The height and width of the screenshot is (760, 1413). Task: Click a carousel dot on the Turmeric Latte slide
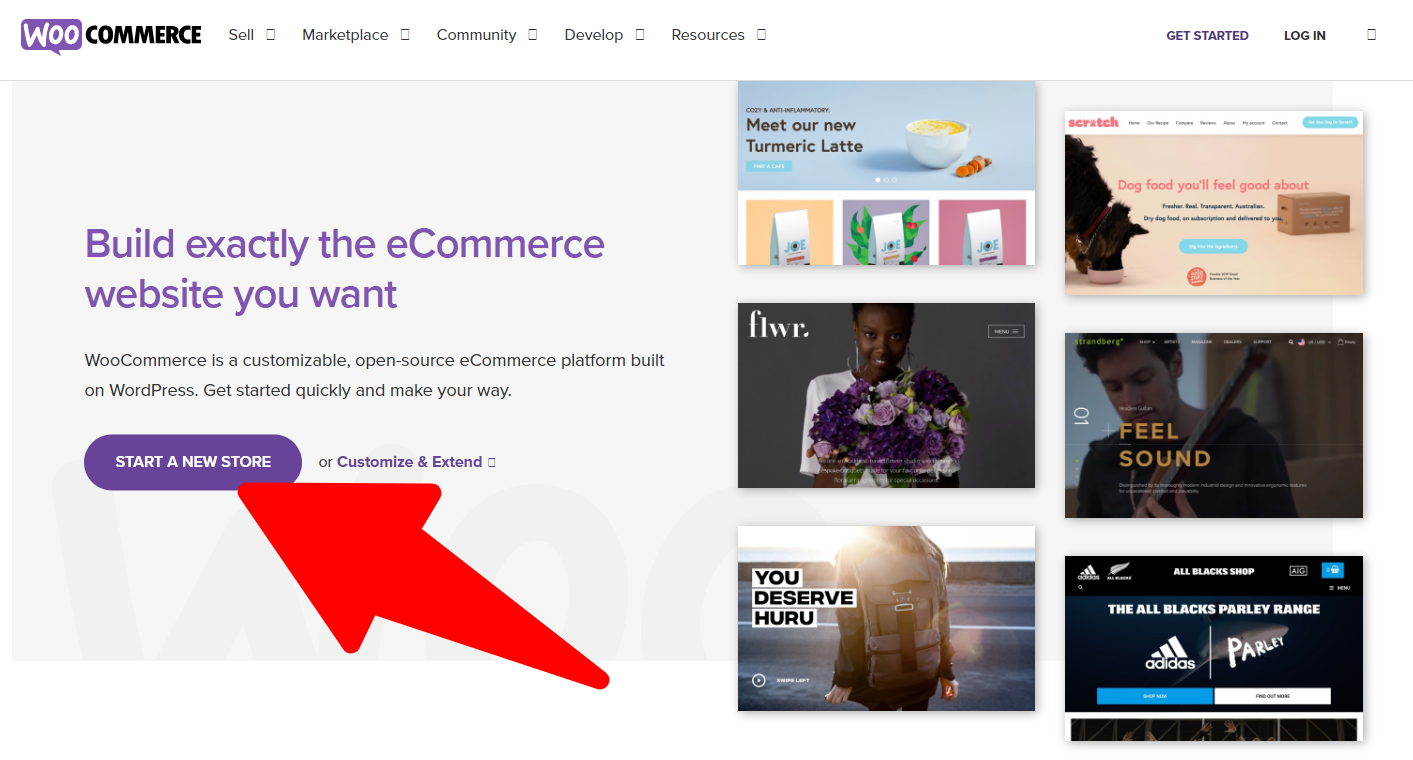pos(878,180)
